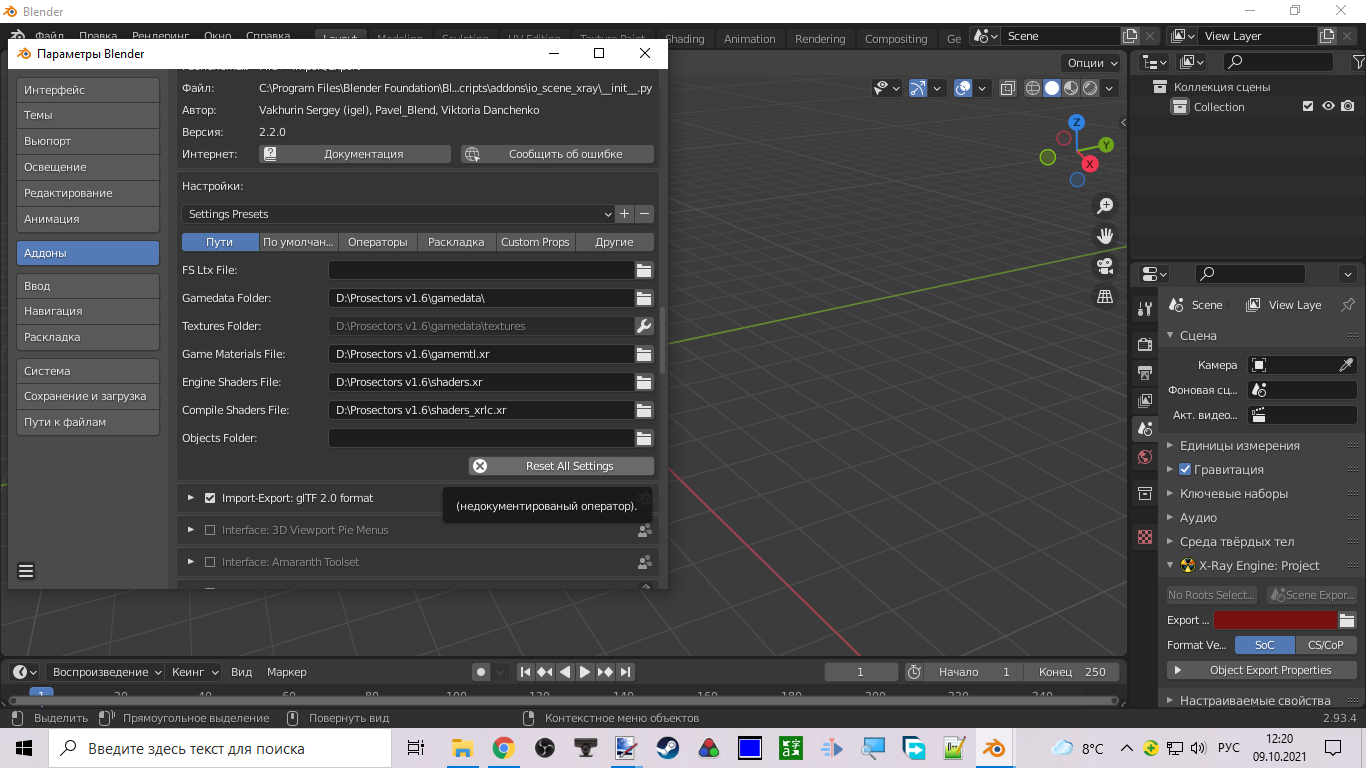
Task: Open the Кеинг dropdown in the timeline
Action: tap(195, 672)
